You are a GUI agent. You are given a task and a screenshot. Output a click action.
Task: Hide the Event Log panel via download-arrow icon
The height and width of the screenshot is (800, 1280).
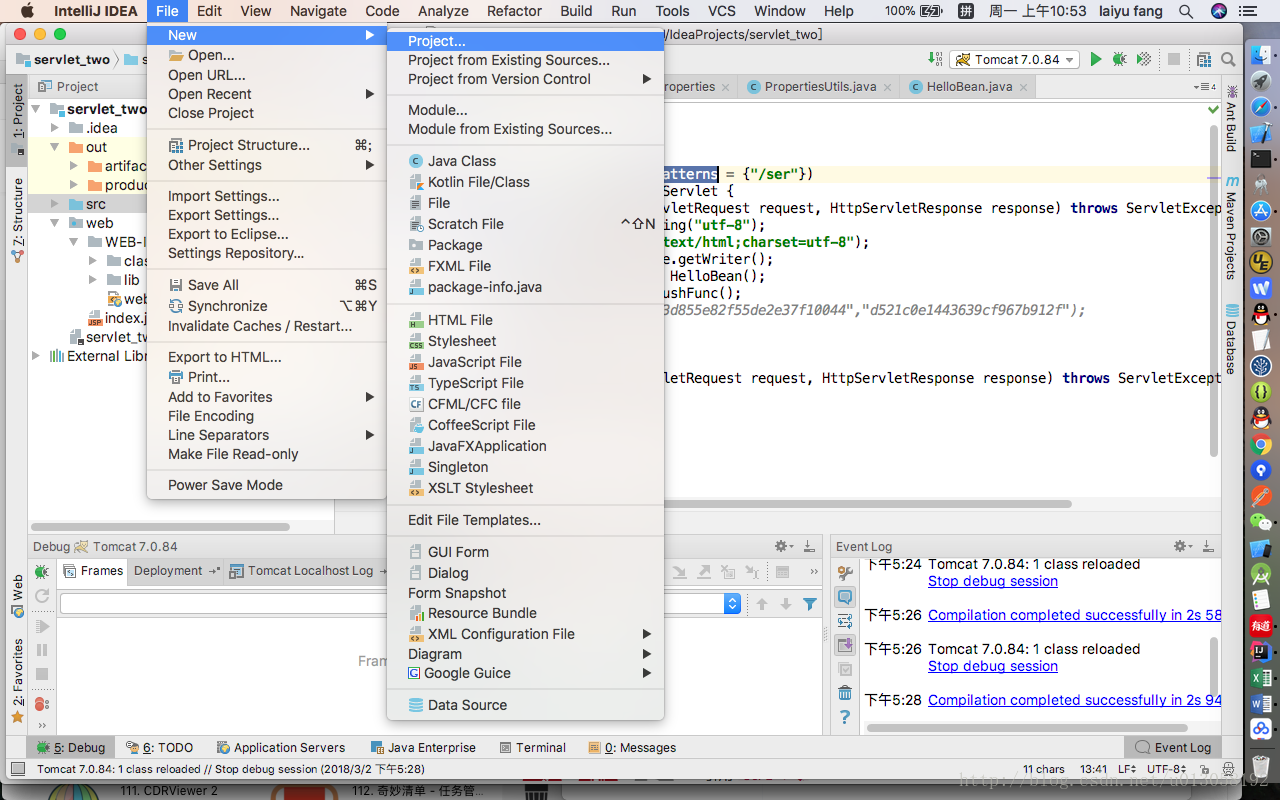(x=1209, y=546)
